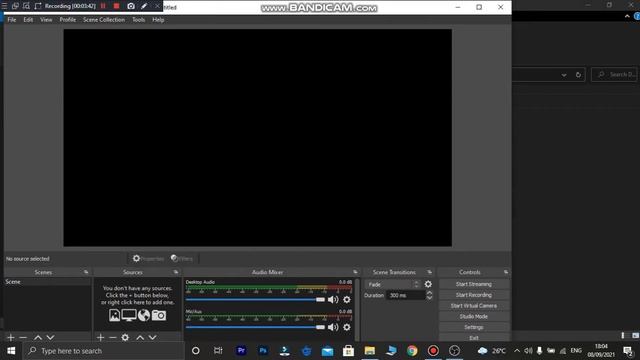Open the Profile menu
The height and width of the screenshot is (360, 640).
point(68,20)
